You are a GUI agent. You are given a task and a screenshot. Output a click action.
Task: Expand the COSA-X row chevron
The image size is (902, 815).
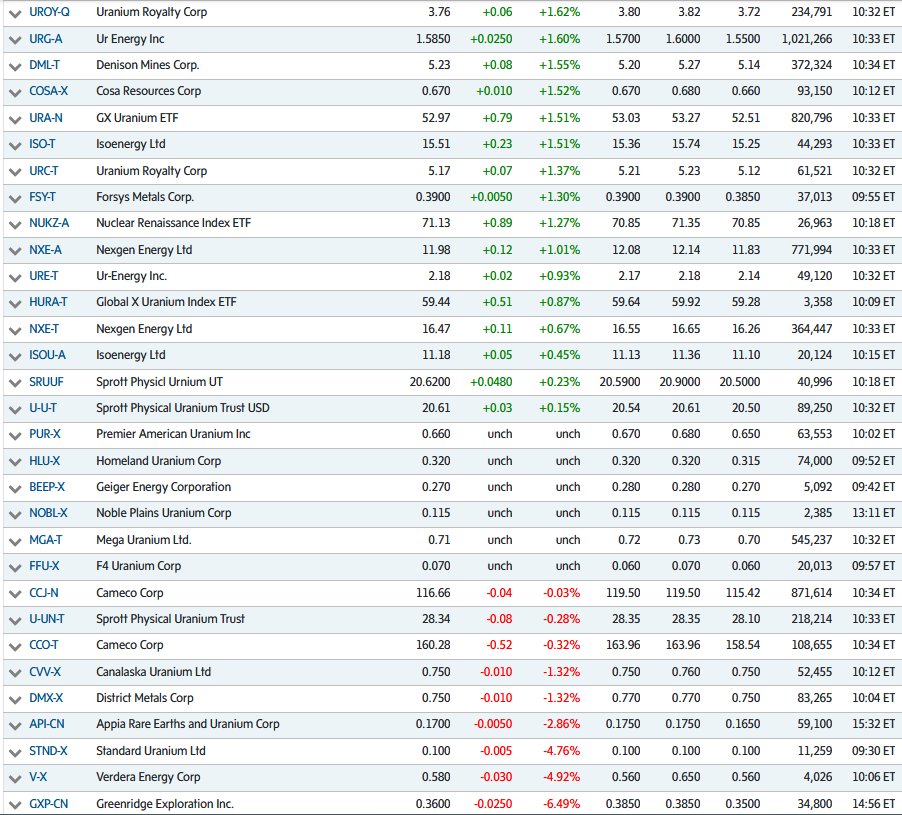coord(15,91)
